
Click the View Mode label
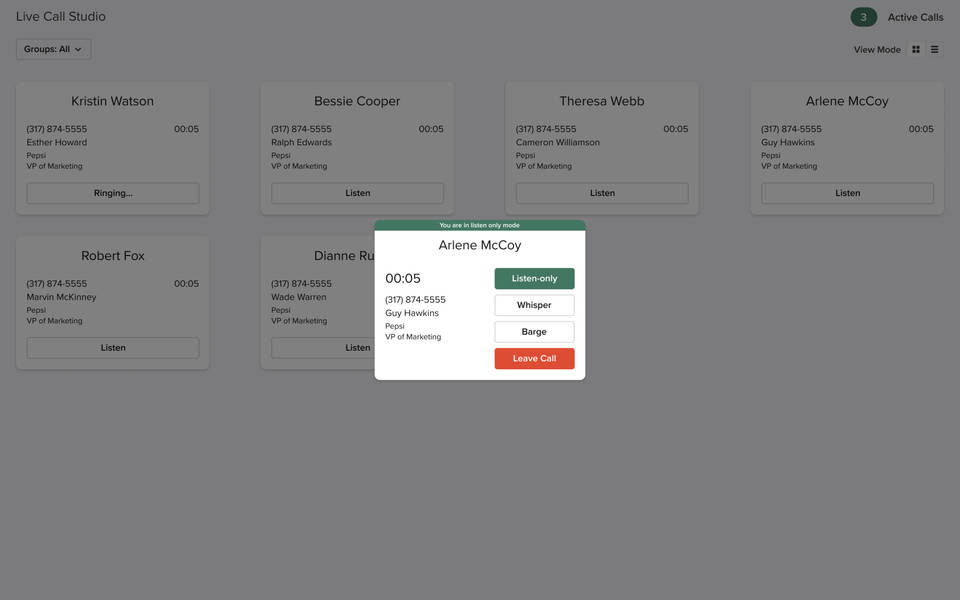[877, 49]
